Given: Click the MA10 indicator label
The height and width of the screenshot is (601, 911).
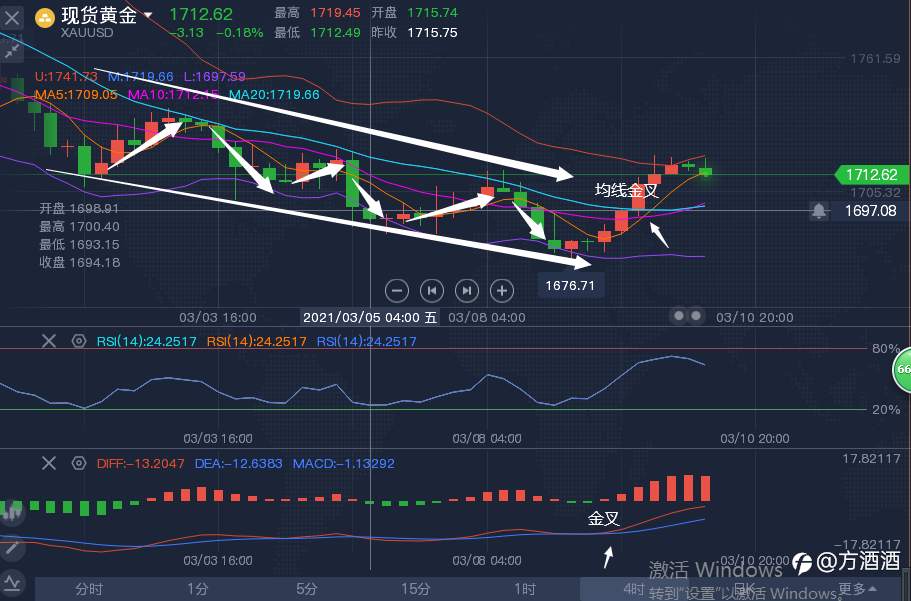Looking at the screenshot, I should 173,95.
